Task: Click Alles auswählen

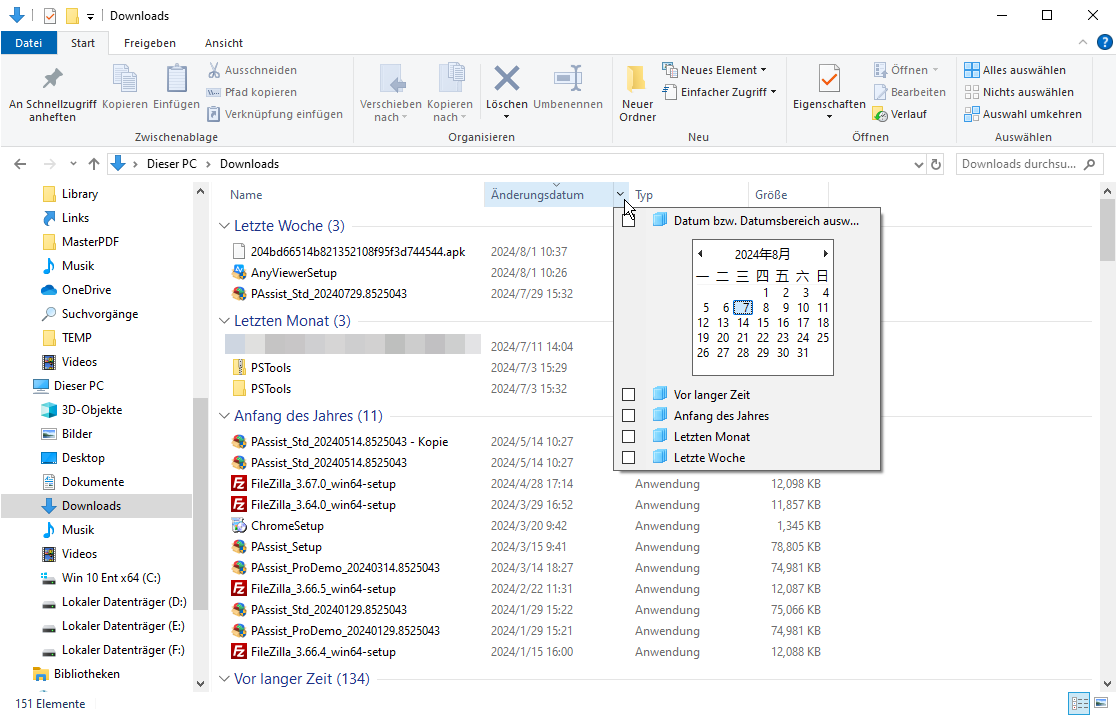Action: 1015,70
